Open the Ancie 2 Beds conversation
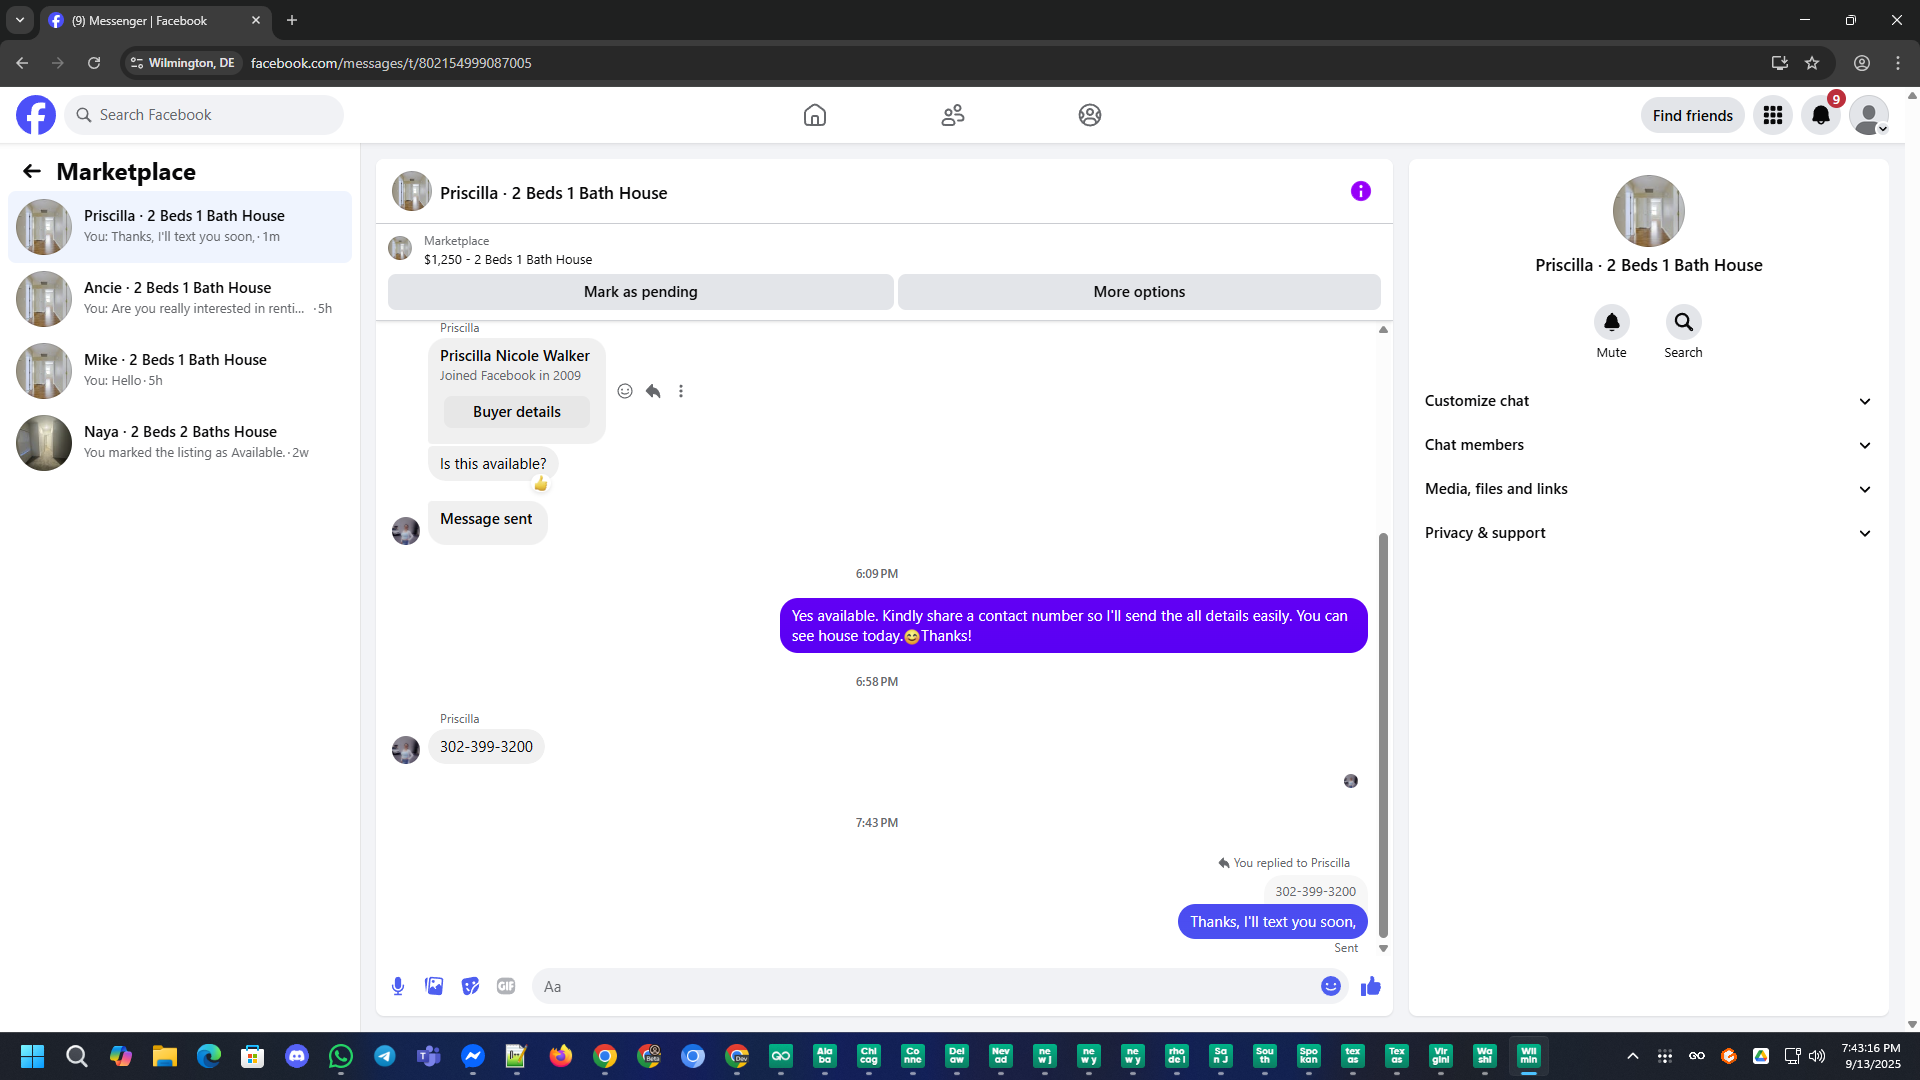The width and height of the screenshot is (1920, 1080). point(180,298)
